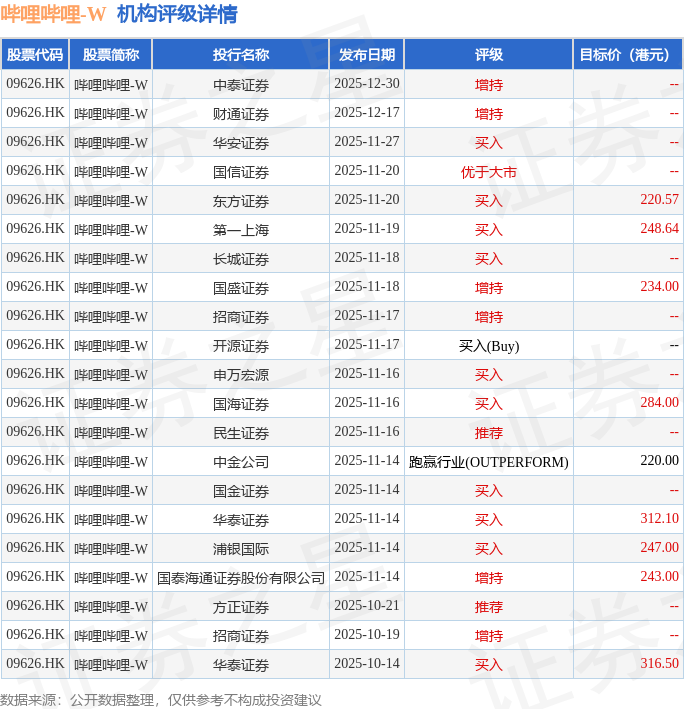Click the 国信证券 cell
The image size is (684, 709).
[x=241, y=172]
